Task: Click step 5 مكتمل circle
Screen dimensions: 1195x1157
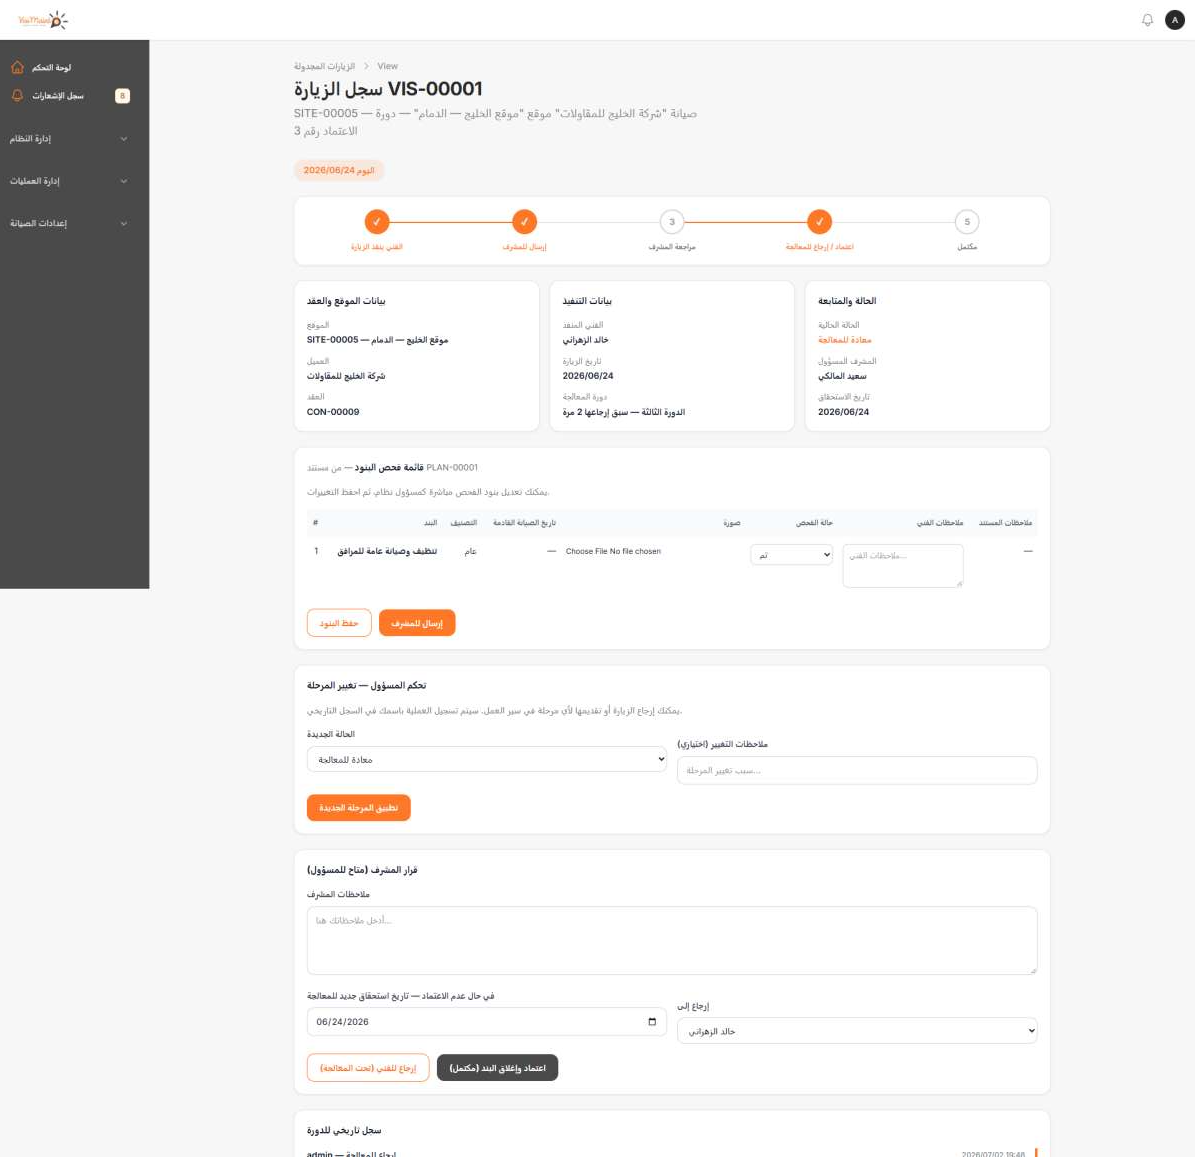Action: pyautogui.click(x=966, y=222)
